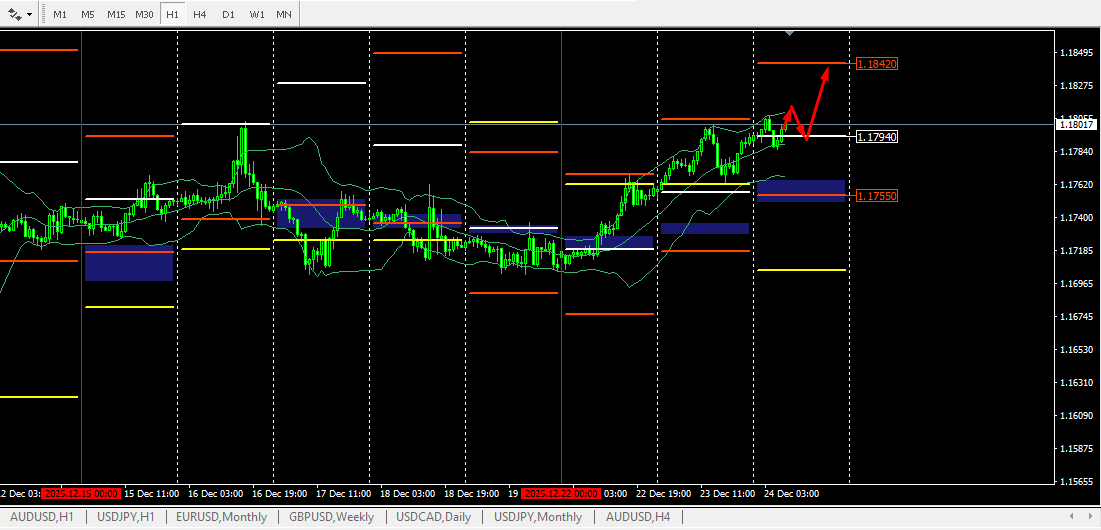Select the AUDUSD,H4 chart tab

(x=638, y=517)
